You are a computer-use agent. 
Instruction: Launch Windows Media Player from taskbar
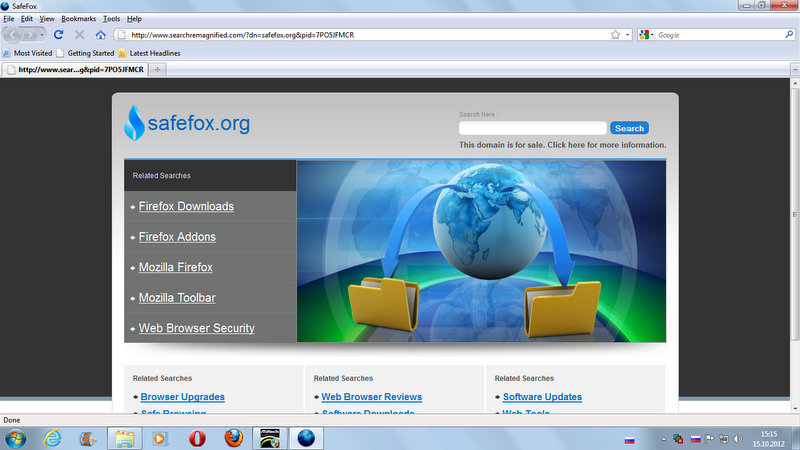(160, 438)
